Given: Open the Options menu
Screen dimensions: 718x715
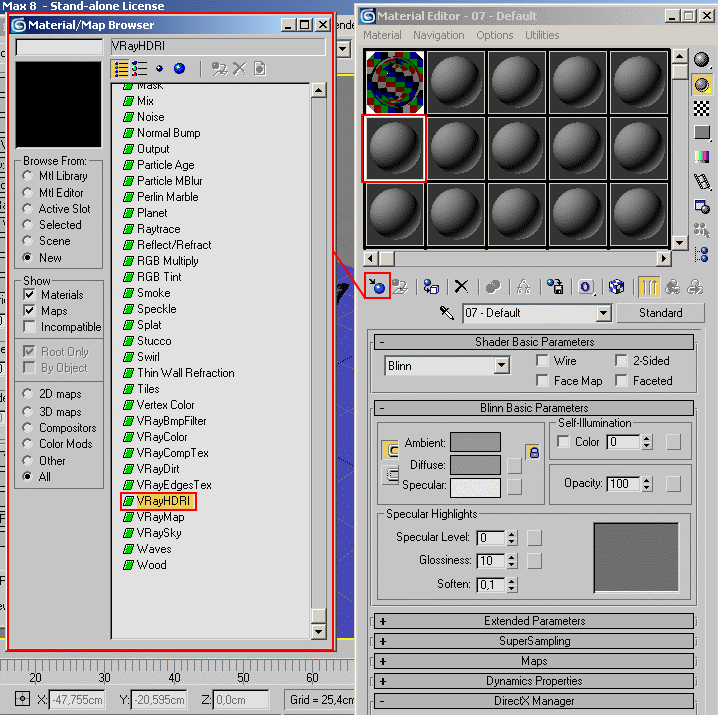Looking at the screenshot, I should (x=495, y=35).
